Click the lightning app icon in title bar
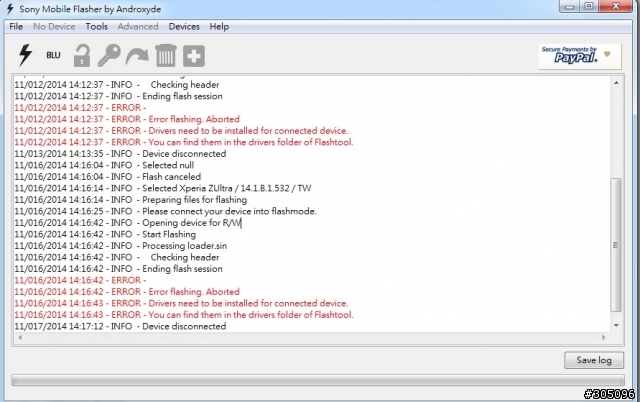640x402 pixels. point(10,9)
